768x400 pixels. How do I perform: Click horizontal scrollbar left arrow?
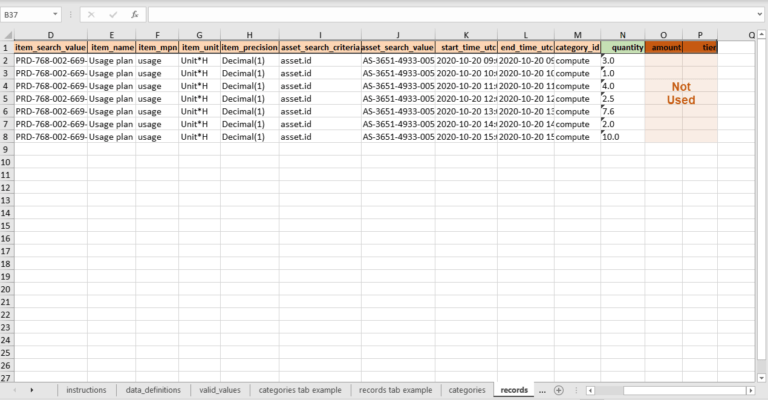coord(591,389)
